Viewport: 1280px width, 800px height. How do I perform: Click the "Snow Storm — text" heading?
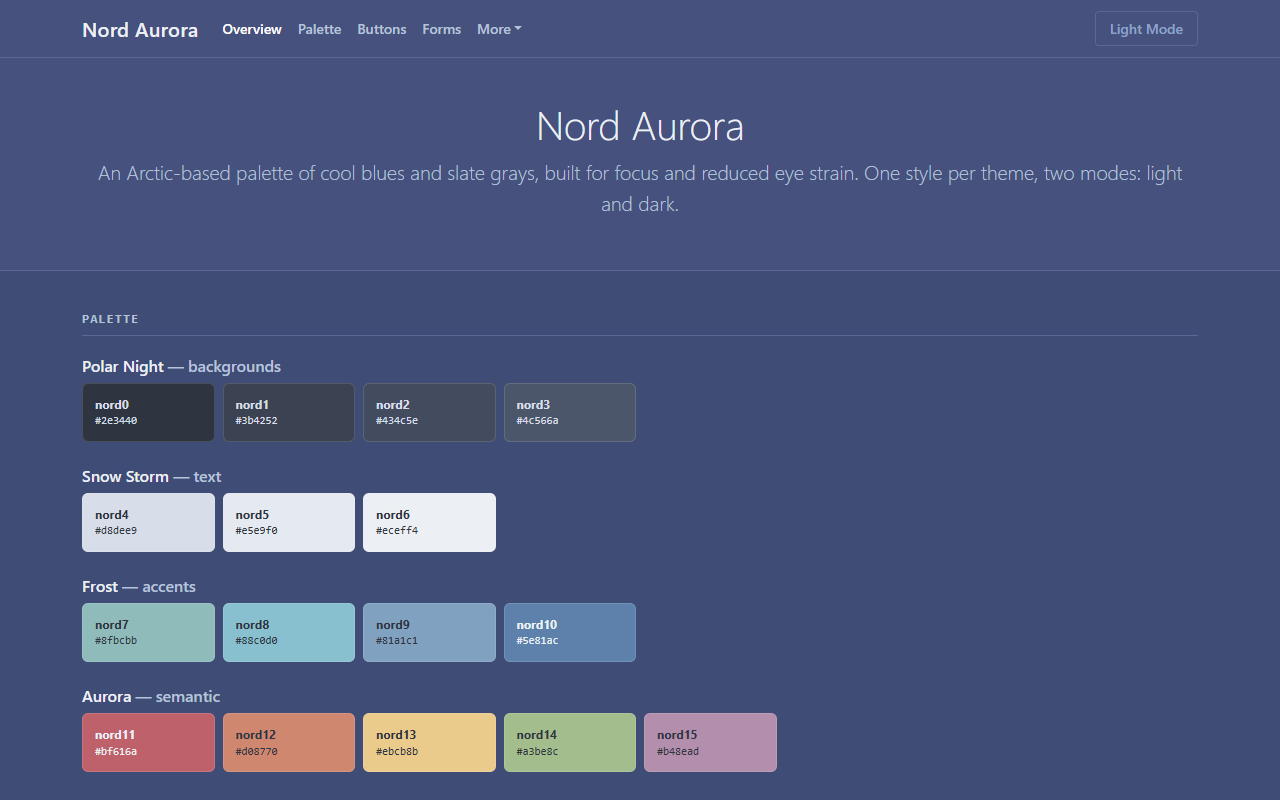click(x=151, y=476)
